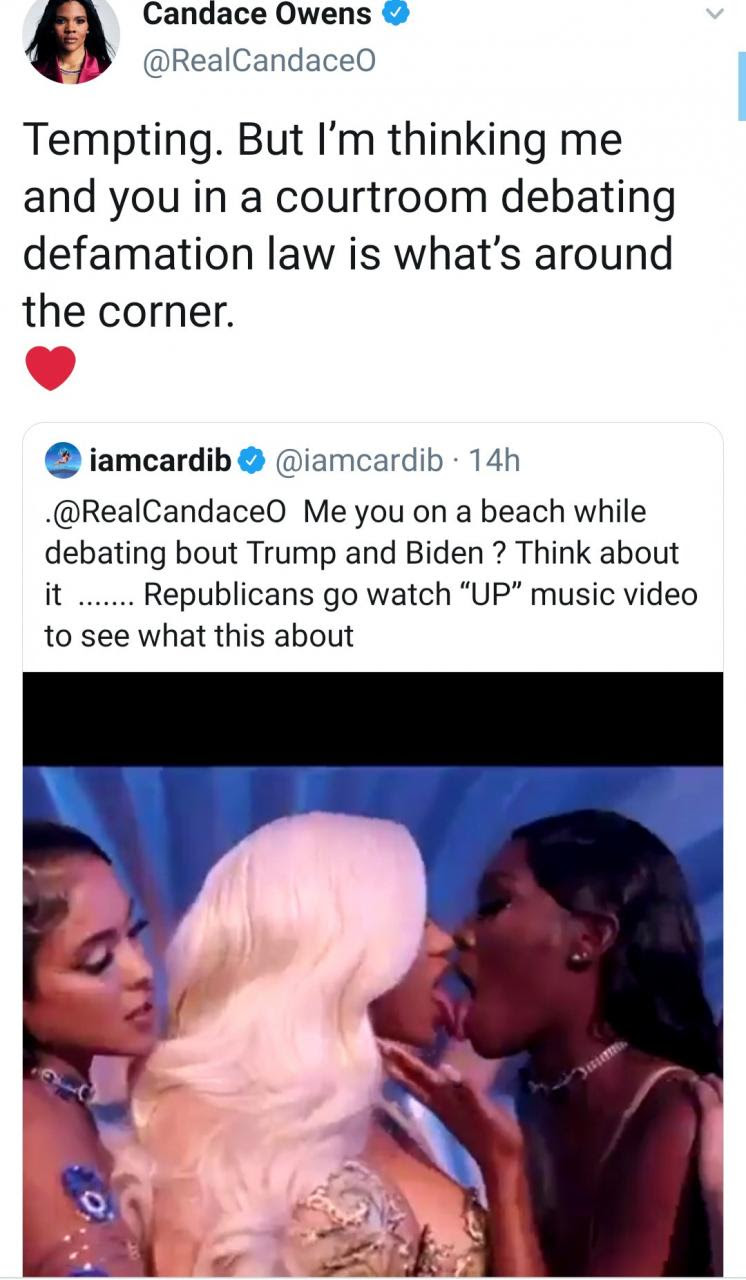Click the red heart emoji

(x=50, y=368)
